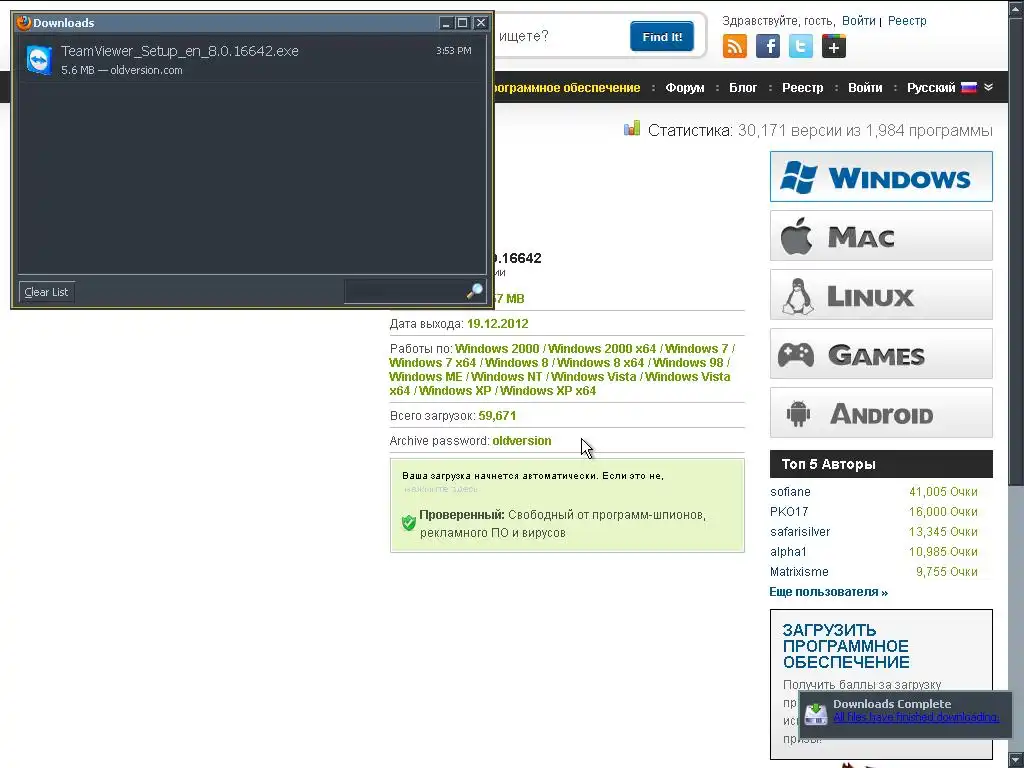Open the Блог menu item
This screenshot has height=768, width=1024.
coord(743,88)
